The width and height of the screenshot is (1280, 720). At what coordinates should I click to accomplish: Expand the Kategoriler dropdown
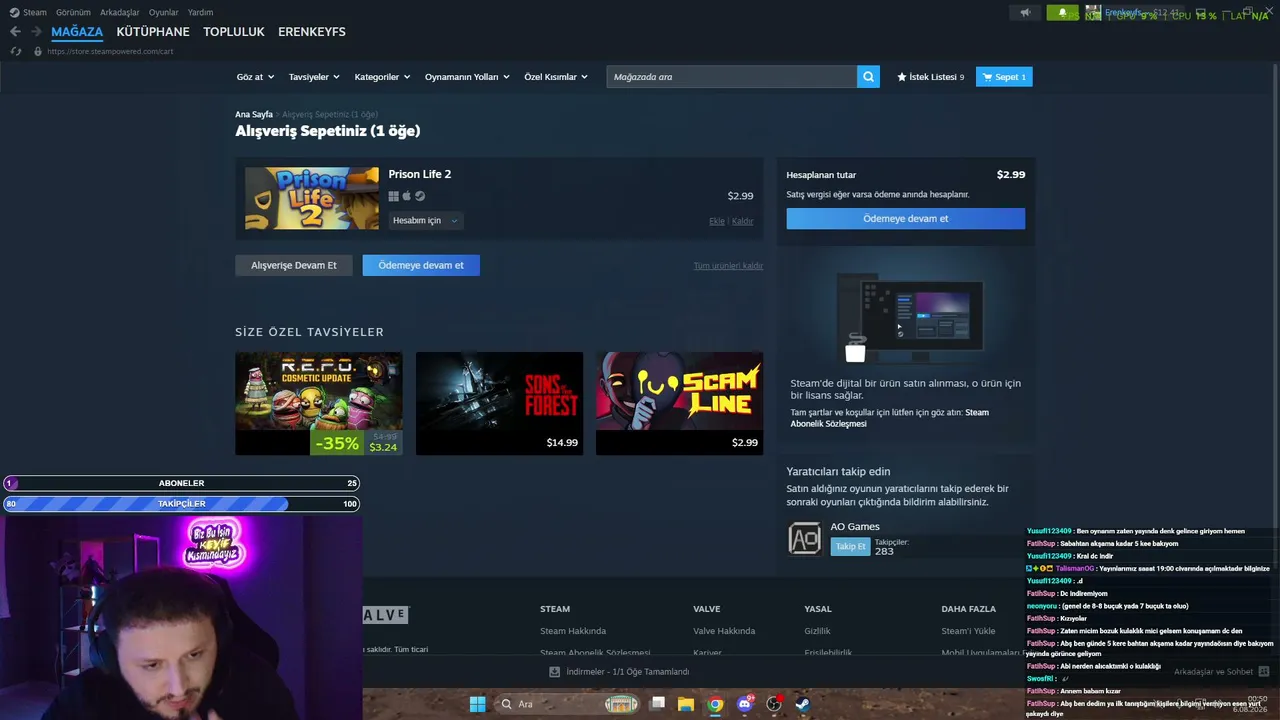pyautogui.click(x=382, y=77)
